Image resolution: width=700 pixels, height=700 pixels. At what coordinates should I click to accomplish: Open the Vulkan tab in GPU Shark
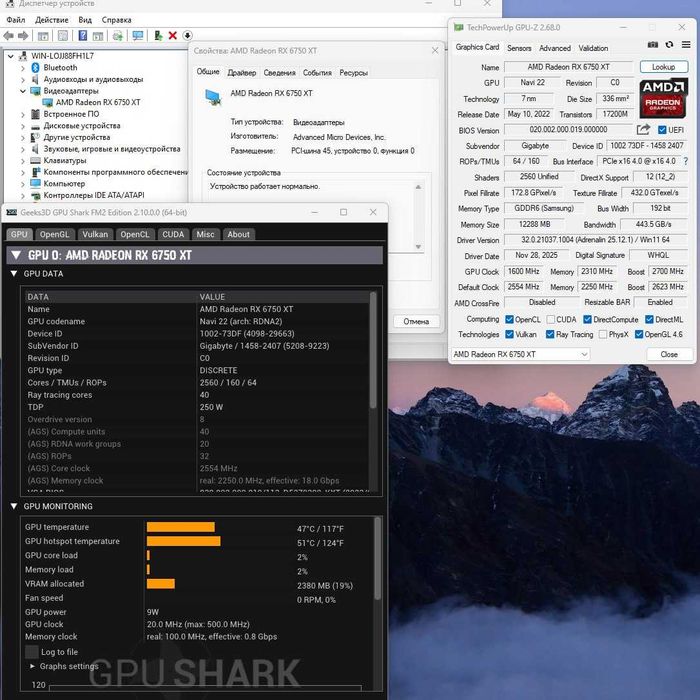95,234
